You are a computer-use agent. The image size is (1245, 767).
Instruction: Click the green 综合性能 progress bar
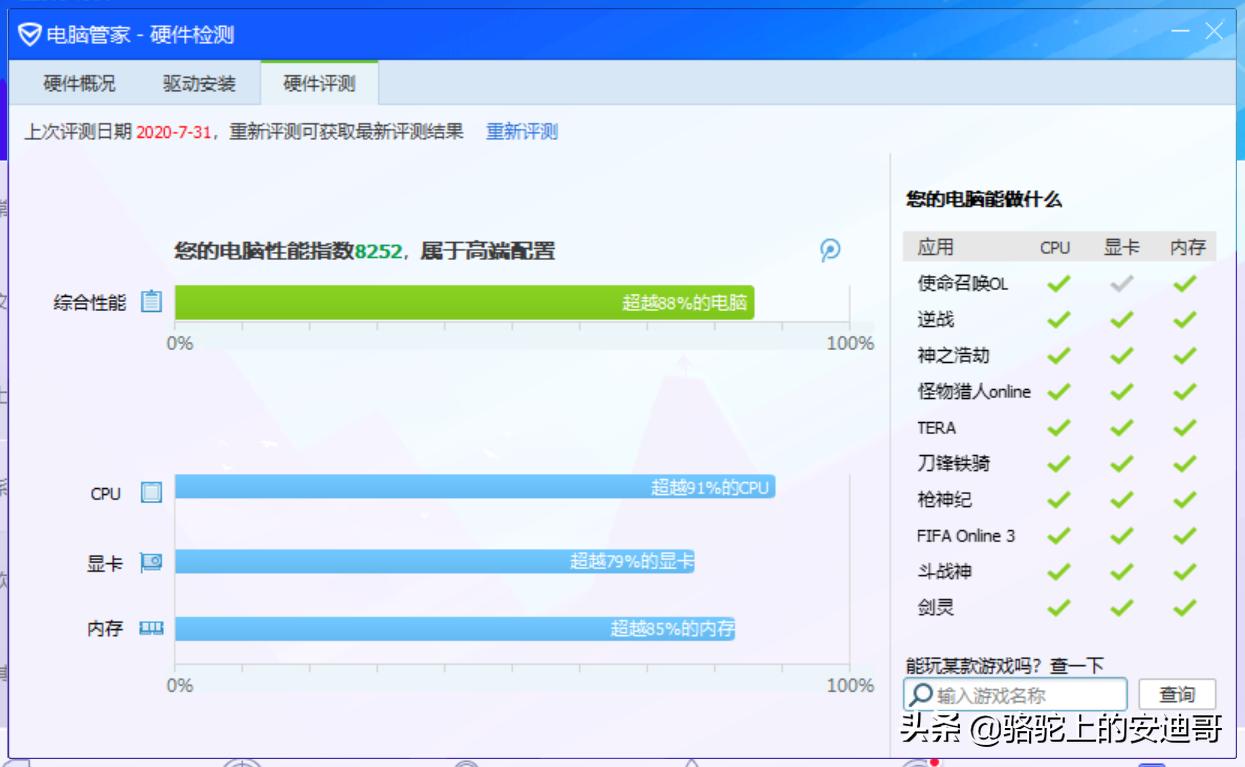coord(465,300)
